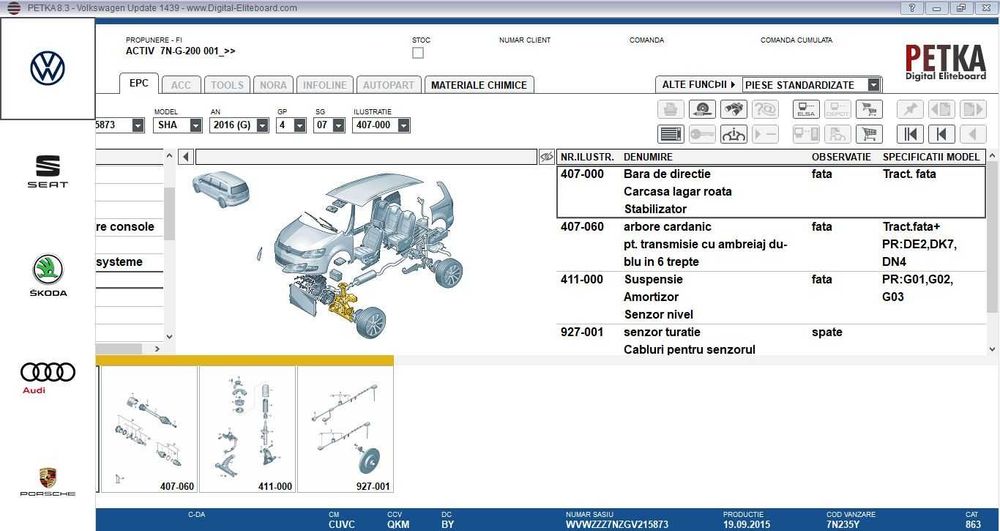Click the collapse arrow left of illustration bar
The height and width of the screenshot is (531, 1000).
tap(186, 157)
